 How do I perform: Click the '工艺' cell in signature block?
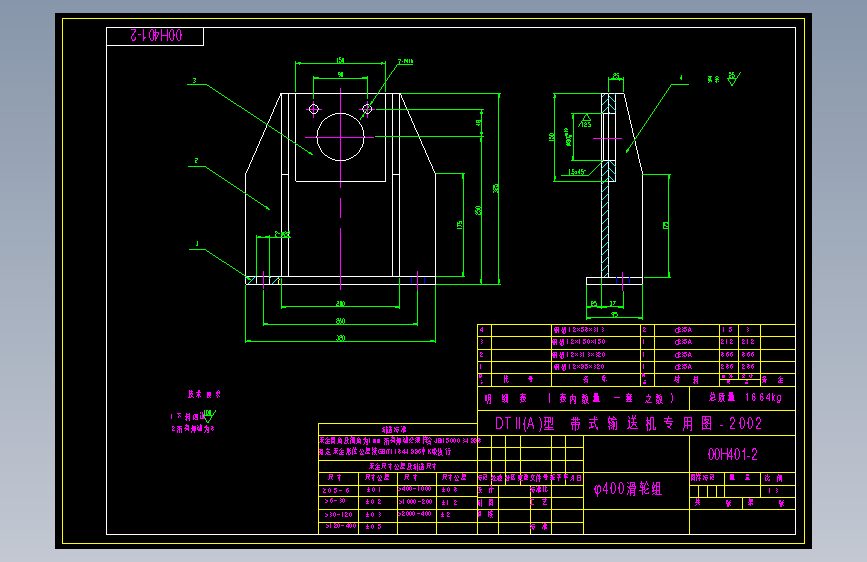tap(539, 502)
